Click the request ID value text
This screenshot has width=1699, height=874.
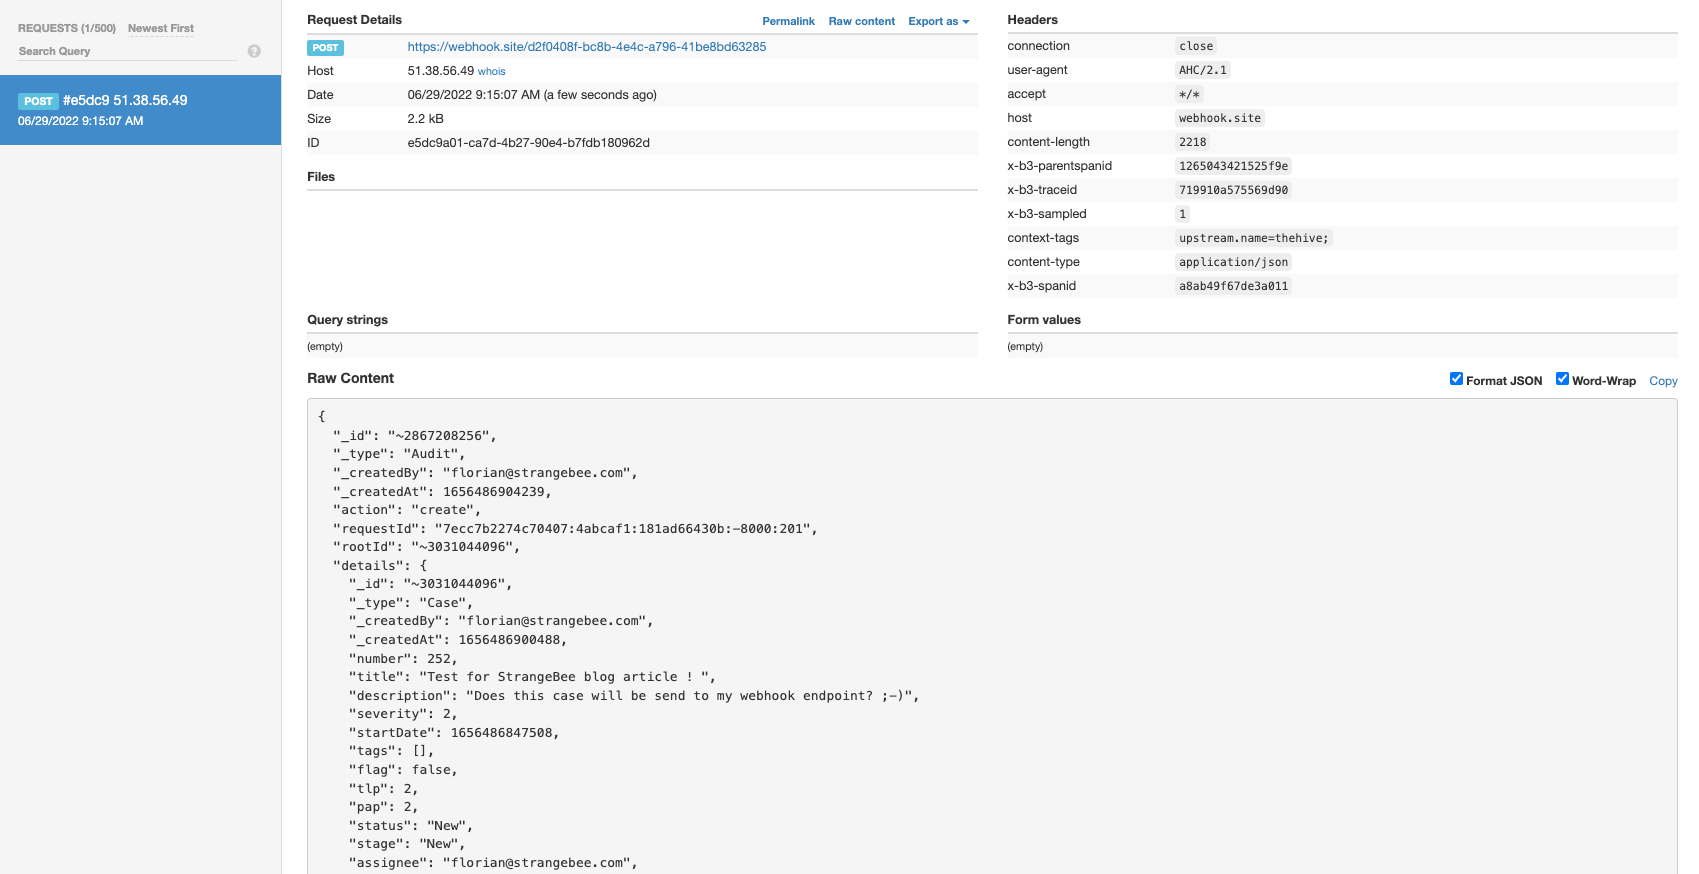[528, 143]
